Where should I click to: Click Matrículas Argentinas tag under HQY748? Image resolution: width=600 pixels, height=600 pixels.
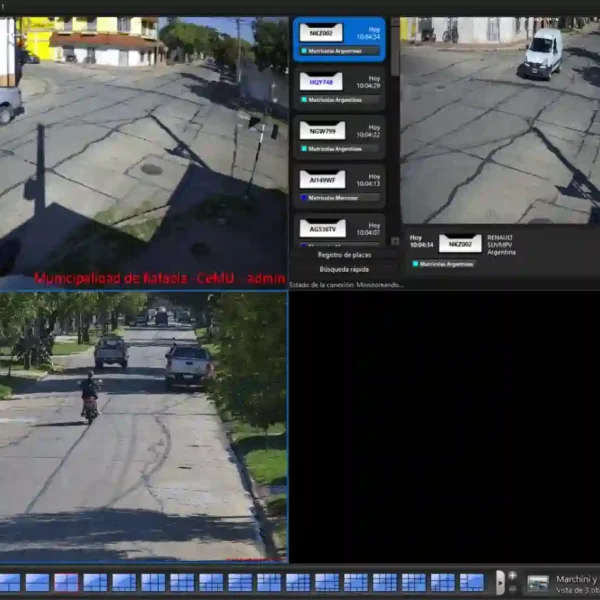click(334, 100)
